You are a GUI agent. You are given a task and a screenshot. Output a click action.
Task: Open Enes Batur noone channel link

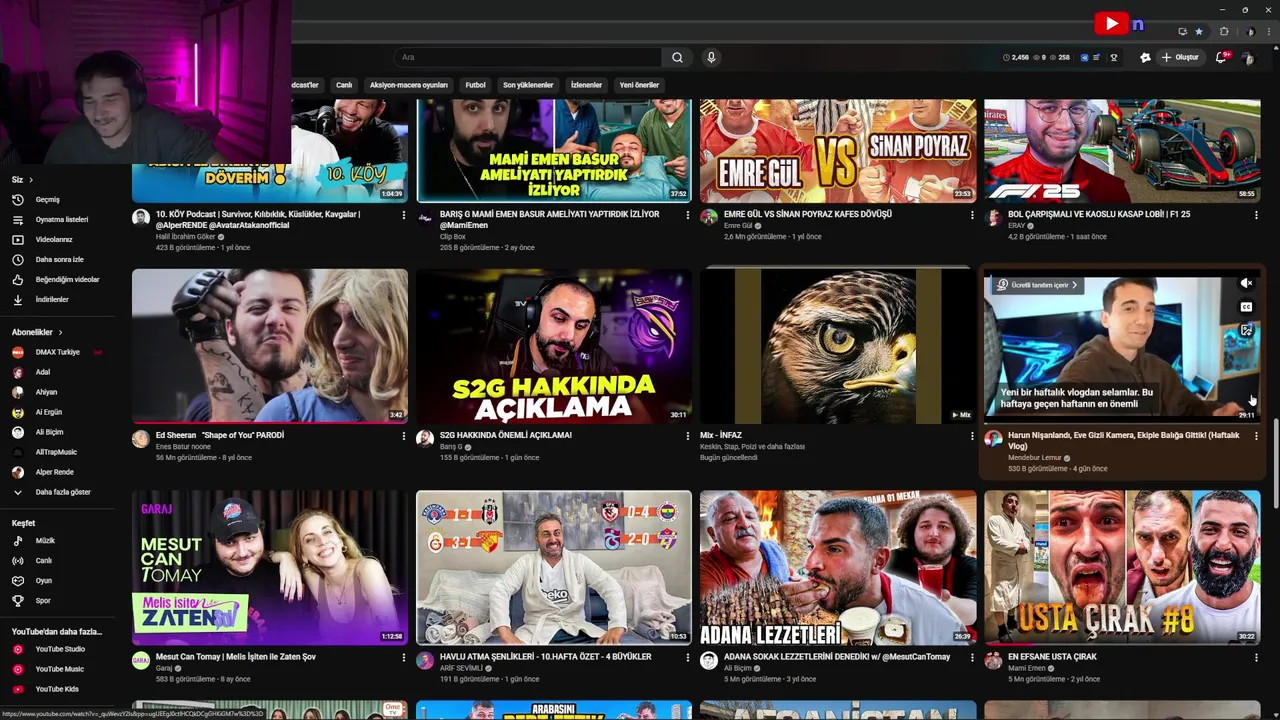(x=183, y=447)
